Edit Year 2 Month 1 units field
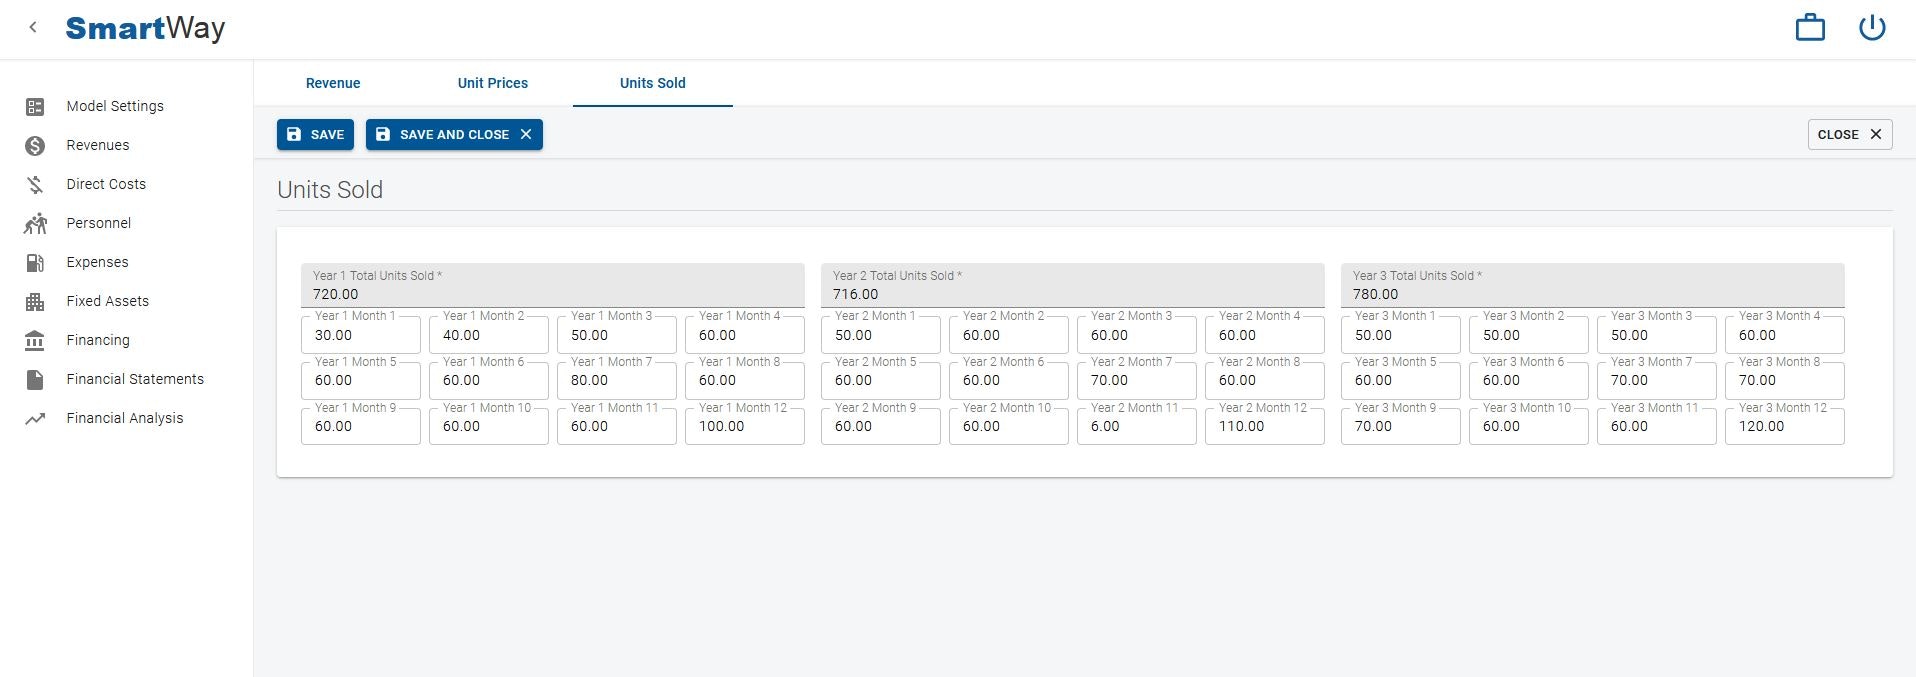 (x=881, y=335)
